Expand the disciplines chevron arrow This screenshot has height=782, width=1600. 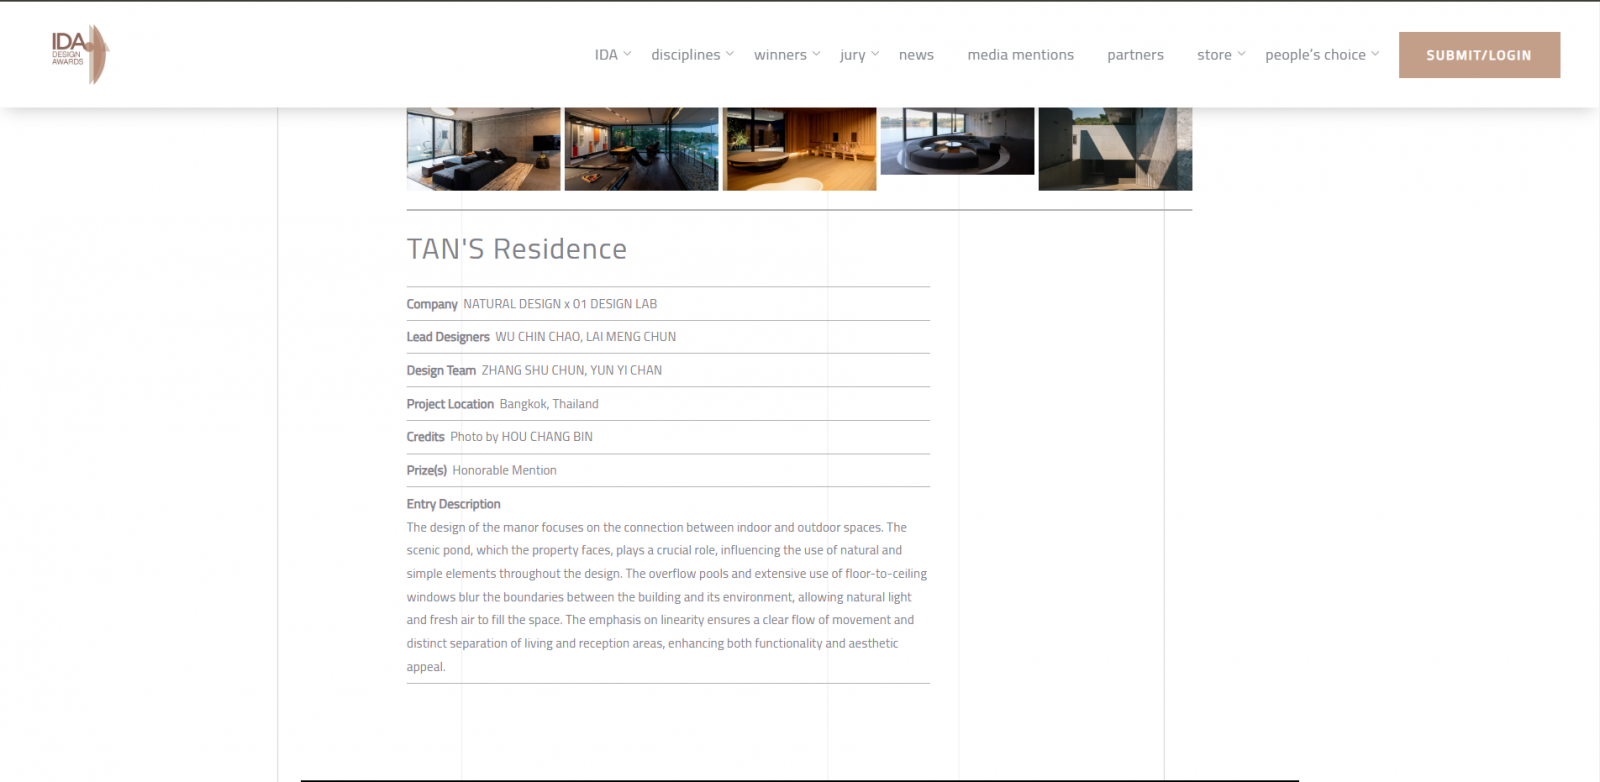tap(730, 54)
